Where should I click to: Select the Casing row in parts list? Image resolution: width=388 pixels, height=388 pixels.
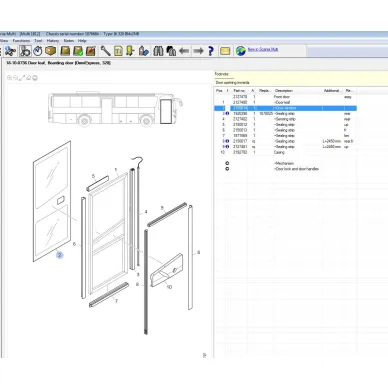pyautogui.click(x=285, y=152)
